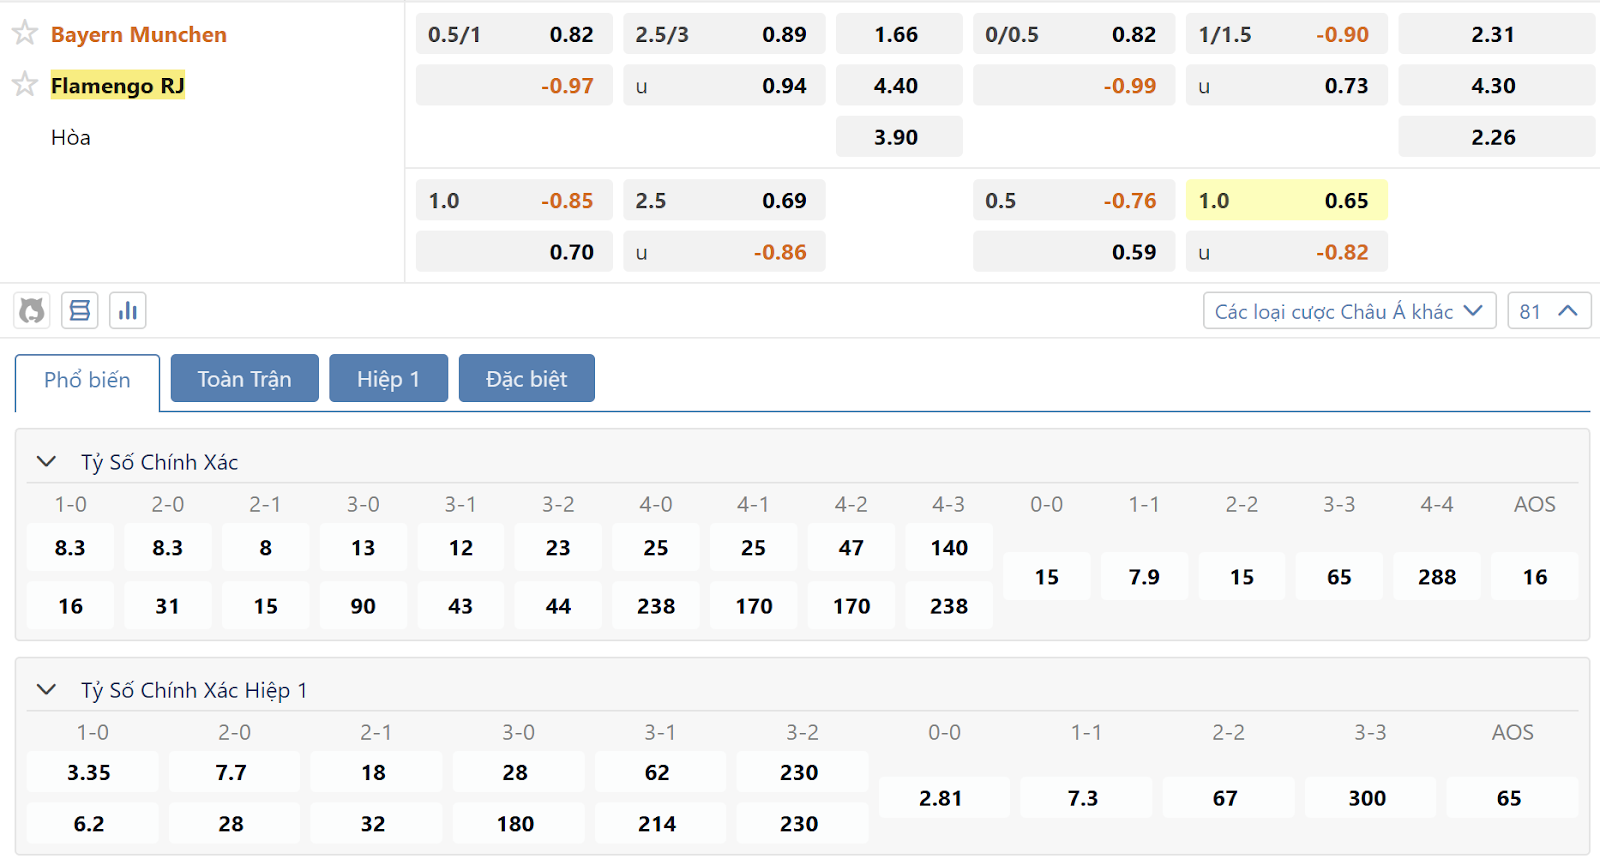Bet full-time 4-4 draw at 288

(1437, 577)
